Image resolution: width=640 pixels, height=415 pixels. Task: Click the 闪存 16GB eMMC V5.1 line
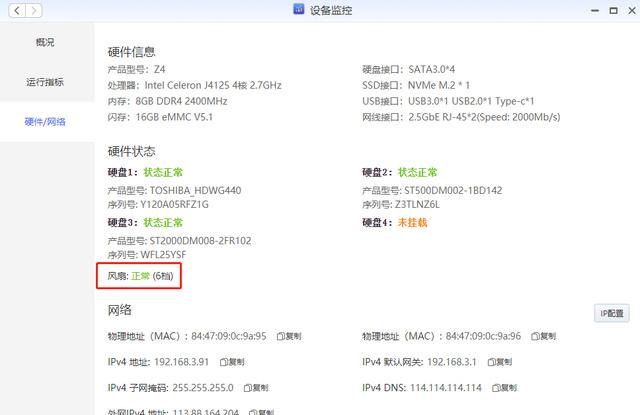[x=160, y=117]
